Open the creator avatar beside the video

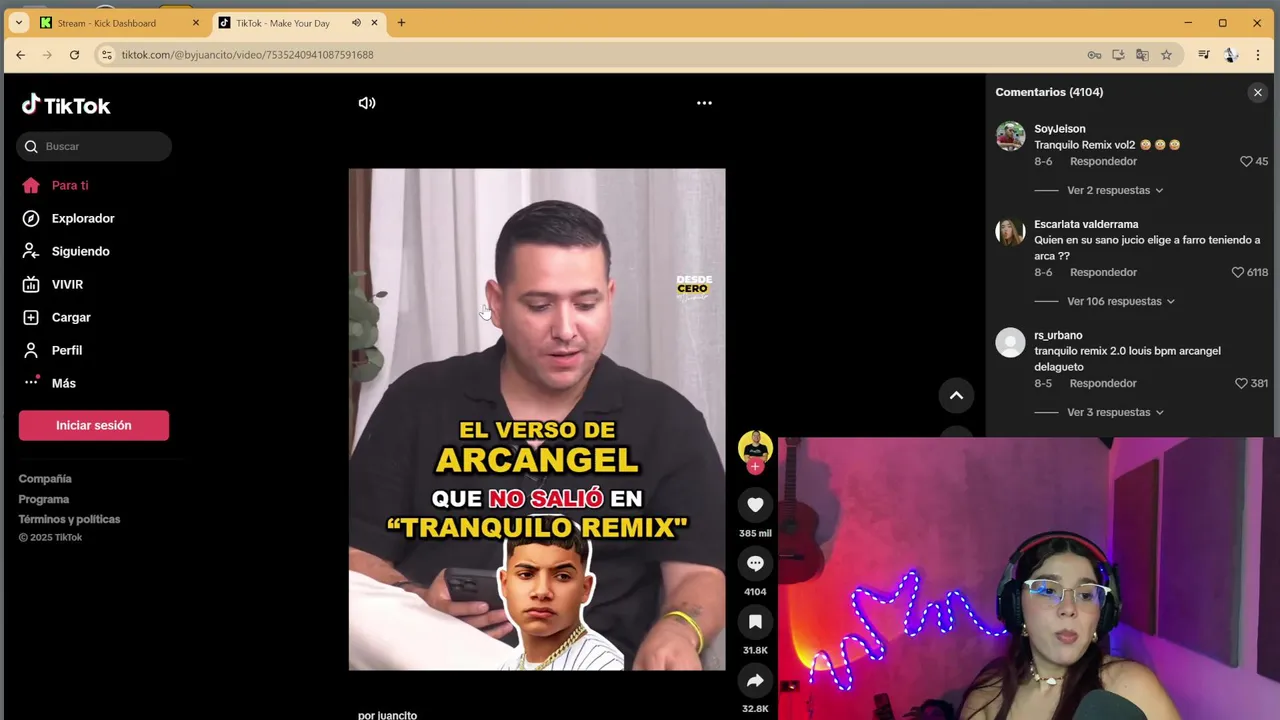click(755, 446)
